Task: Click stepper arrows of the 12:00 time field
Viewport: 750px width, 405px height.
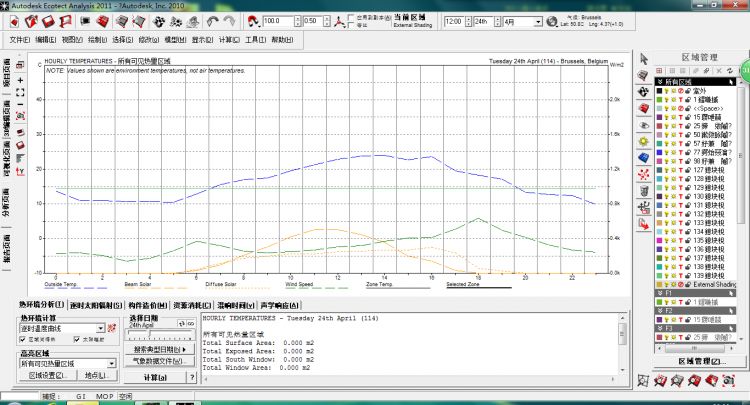Action: 468,22
